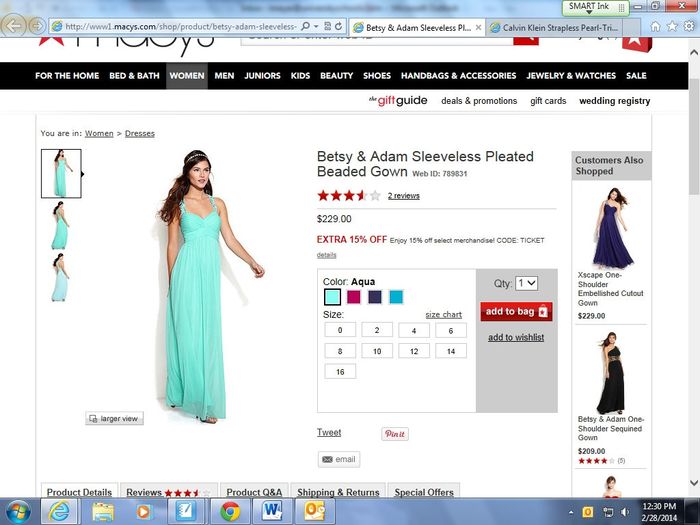The height and width of the screenshot is (525, 700).
Task: Click the Tweet link
Action: 329,432
